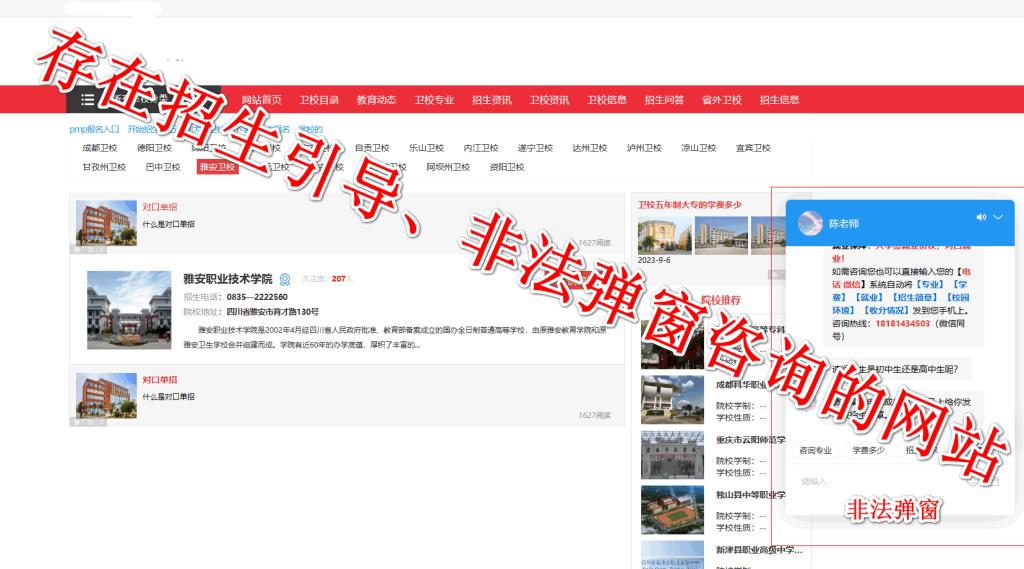Viewport: 1024px width, 569px height.
Task: Click the 独山县中等职业学校 stadium thumbnail
Action: tap(672, 510)
